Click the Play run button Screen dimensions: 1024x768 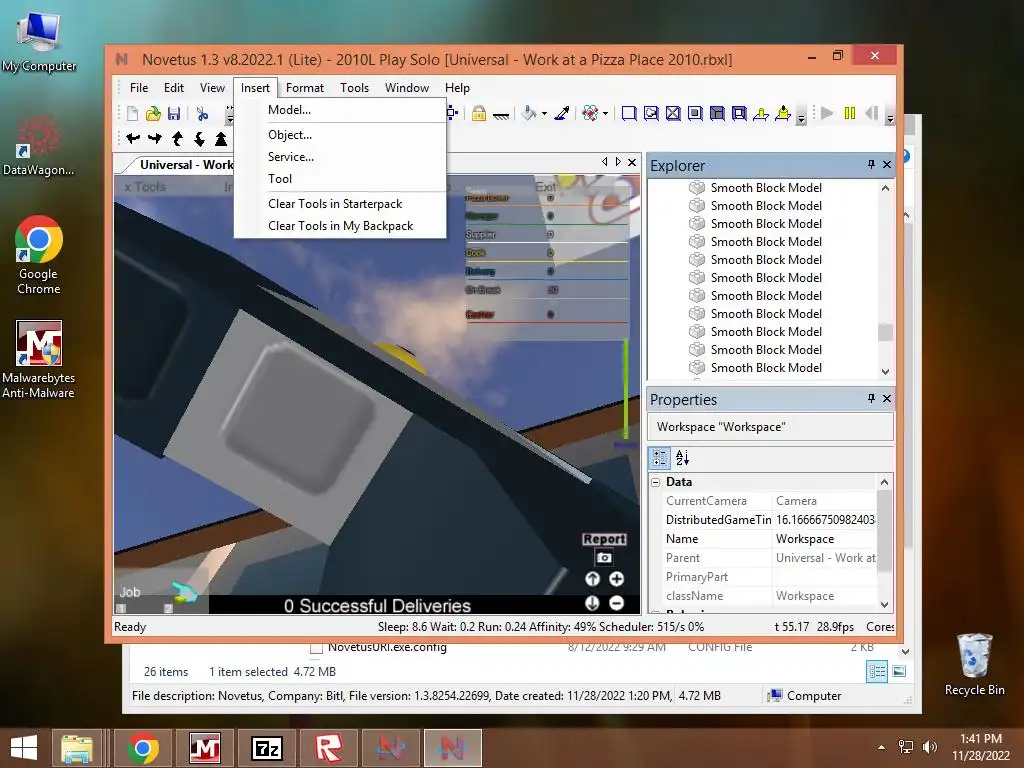coord(827,113)
